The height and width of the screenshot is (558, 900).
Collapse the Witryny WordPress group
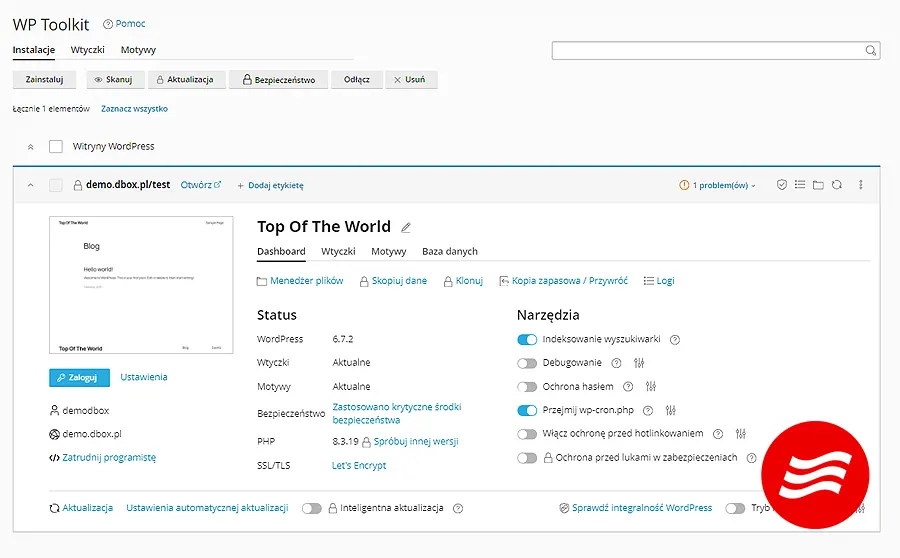coord(30,147)
